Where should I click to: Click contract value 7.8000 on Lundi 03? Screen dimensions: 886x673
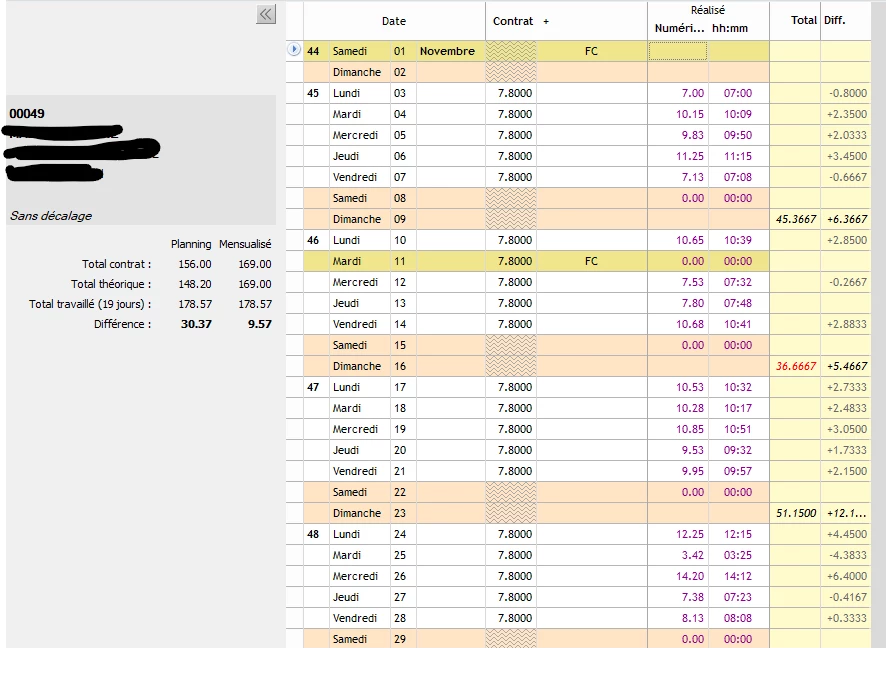pos(515,93)
